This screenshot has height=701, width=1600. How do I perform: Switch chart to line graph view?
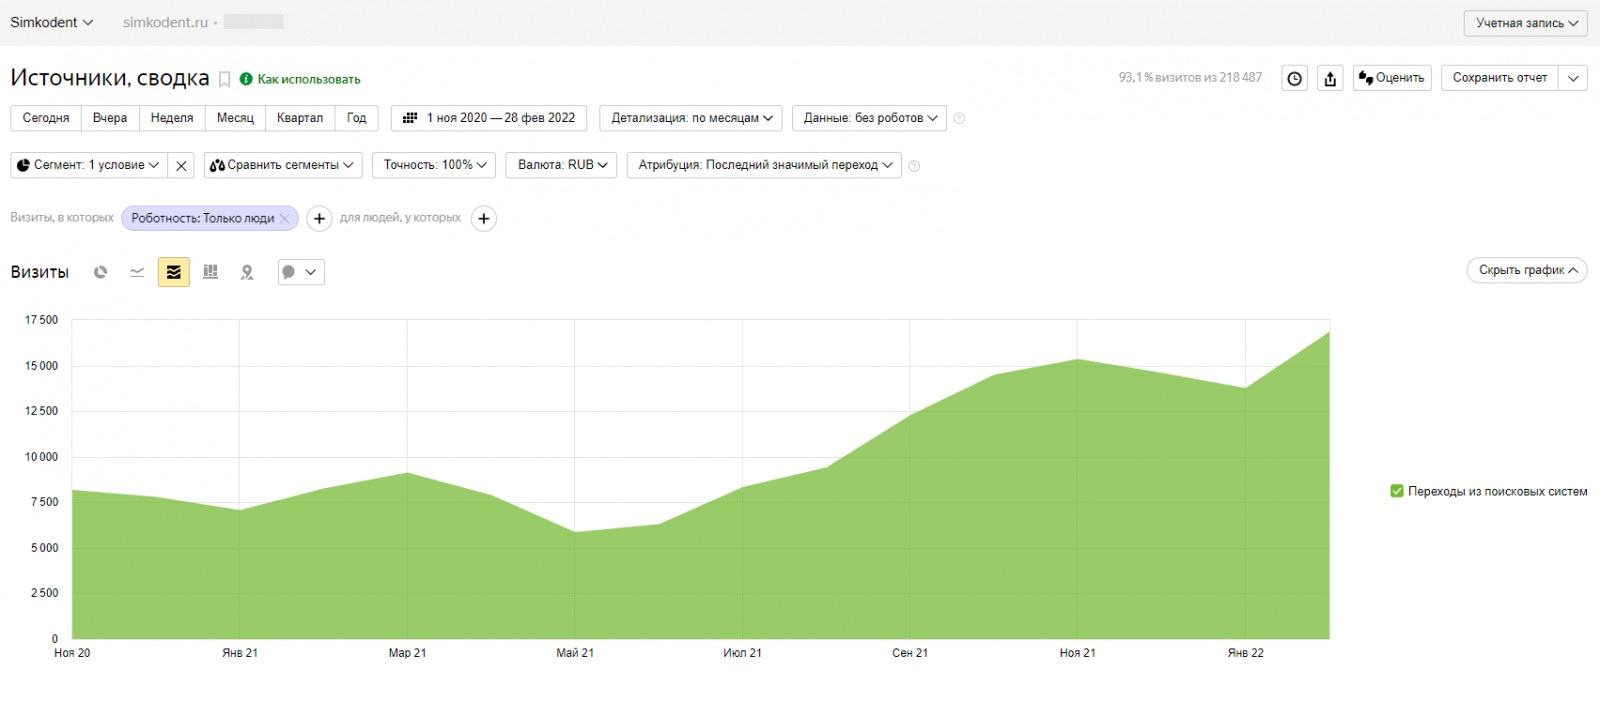137,272
